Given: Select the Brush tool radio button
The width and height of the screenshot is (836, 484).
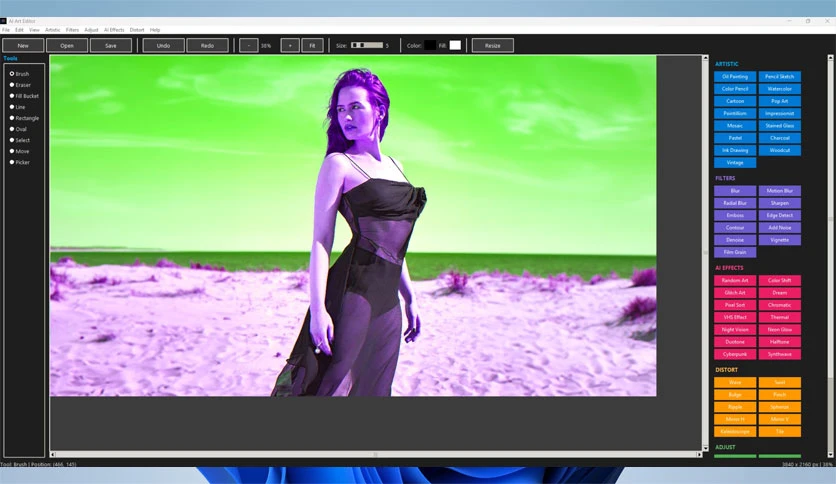Looking at the screenshot, I should (x=12, y=74).
